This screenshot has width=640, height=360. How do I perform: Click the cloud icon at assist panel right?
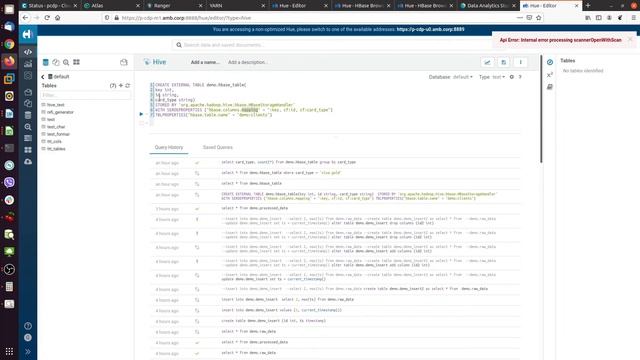point(124,62)
